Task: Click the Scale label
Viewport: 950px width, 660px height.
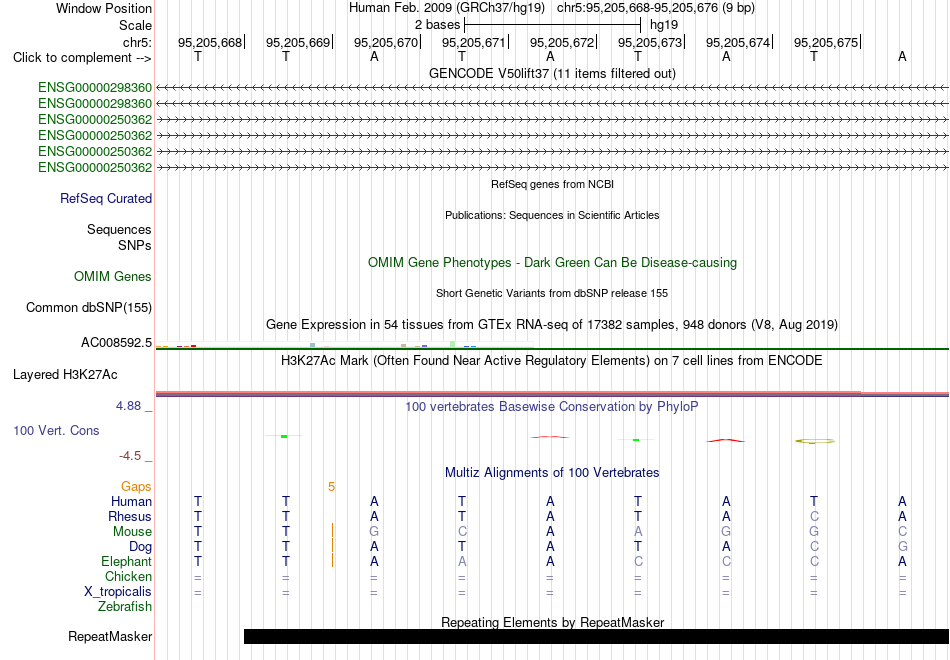Action: click(136, 25)
